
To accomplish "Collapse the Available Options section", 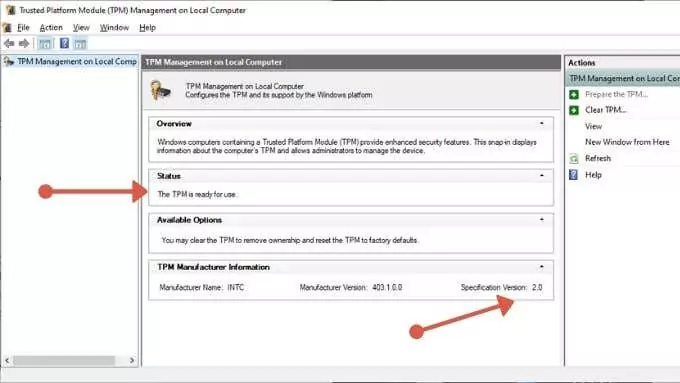I will (x=542, y=220).
